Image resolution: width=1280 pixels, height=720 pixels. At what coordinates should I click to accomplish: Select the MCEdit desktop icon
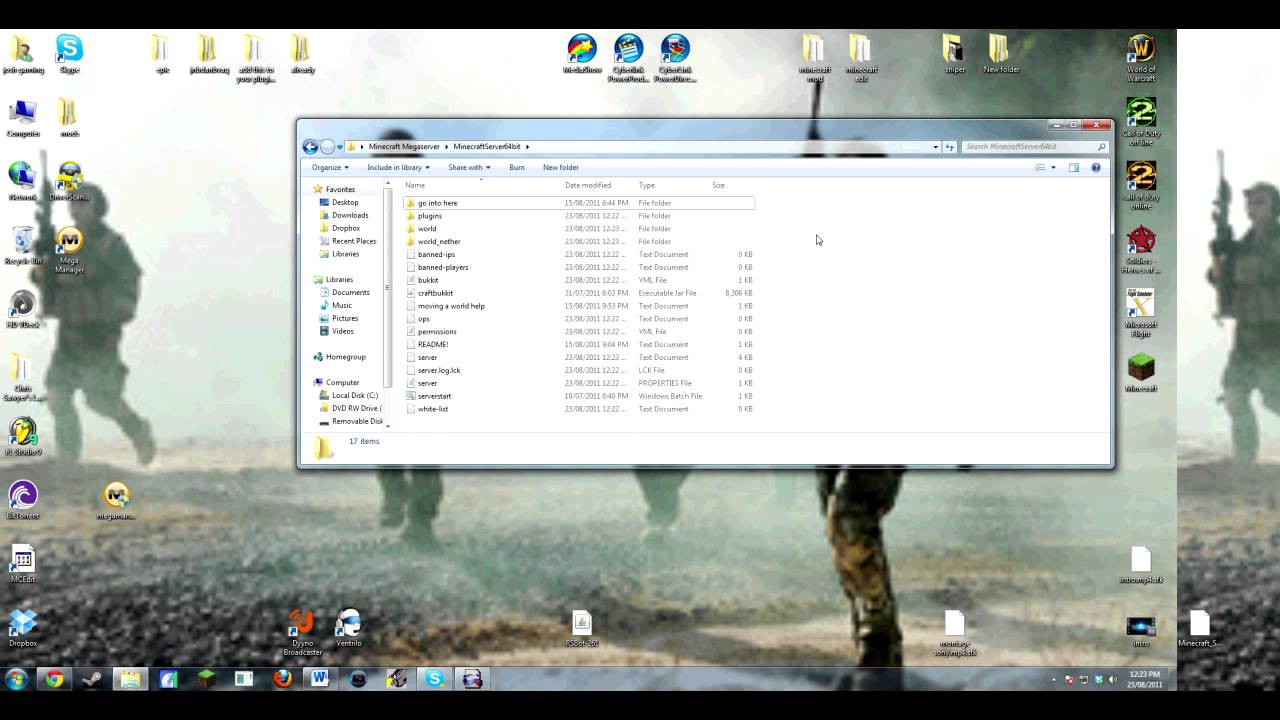23,565
